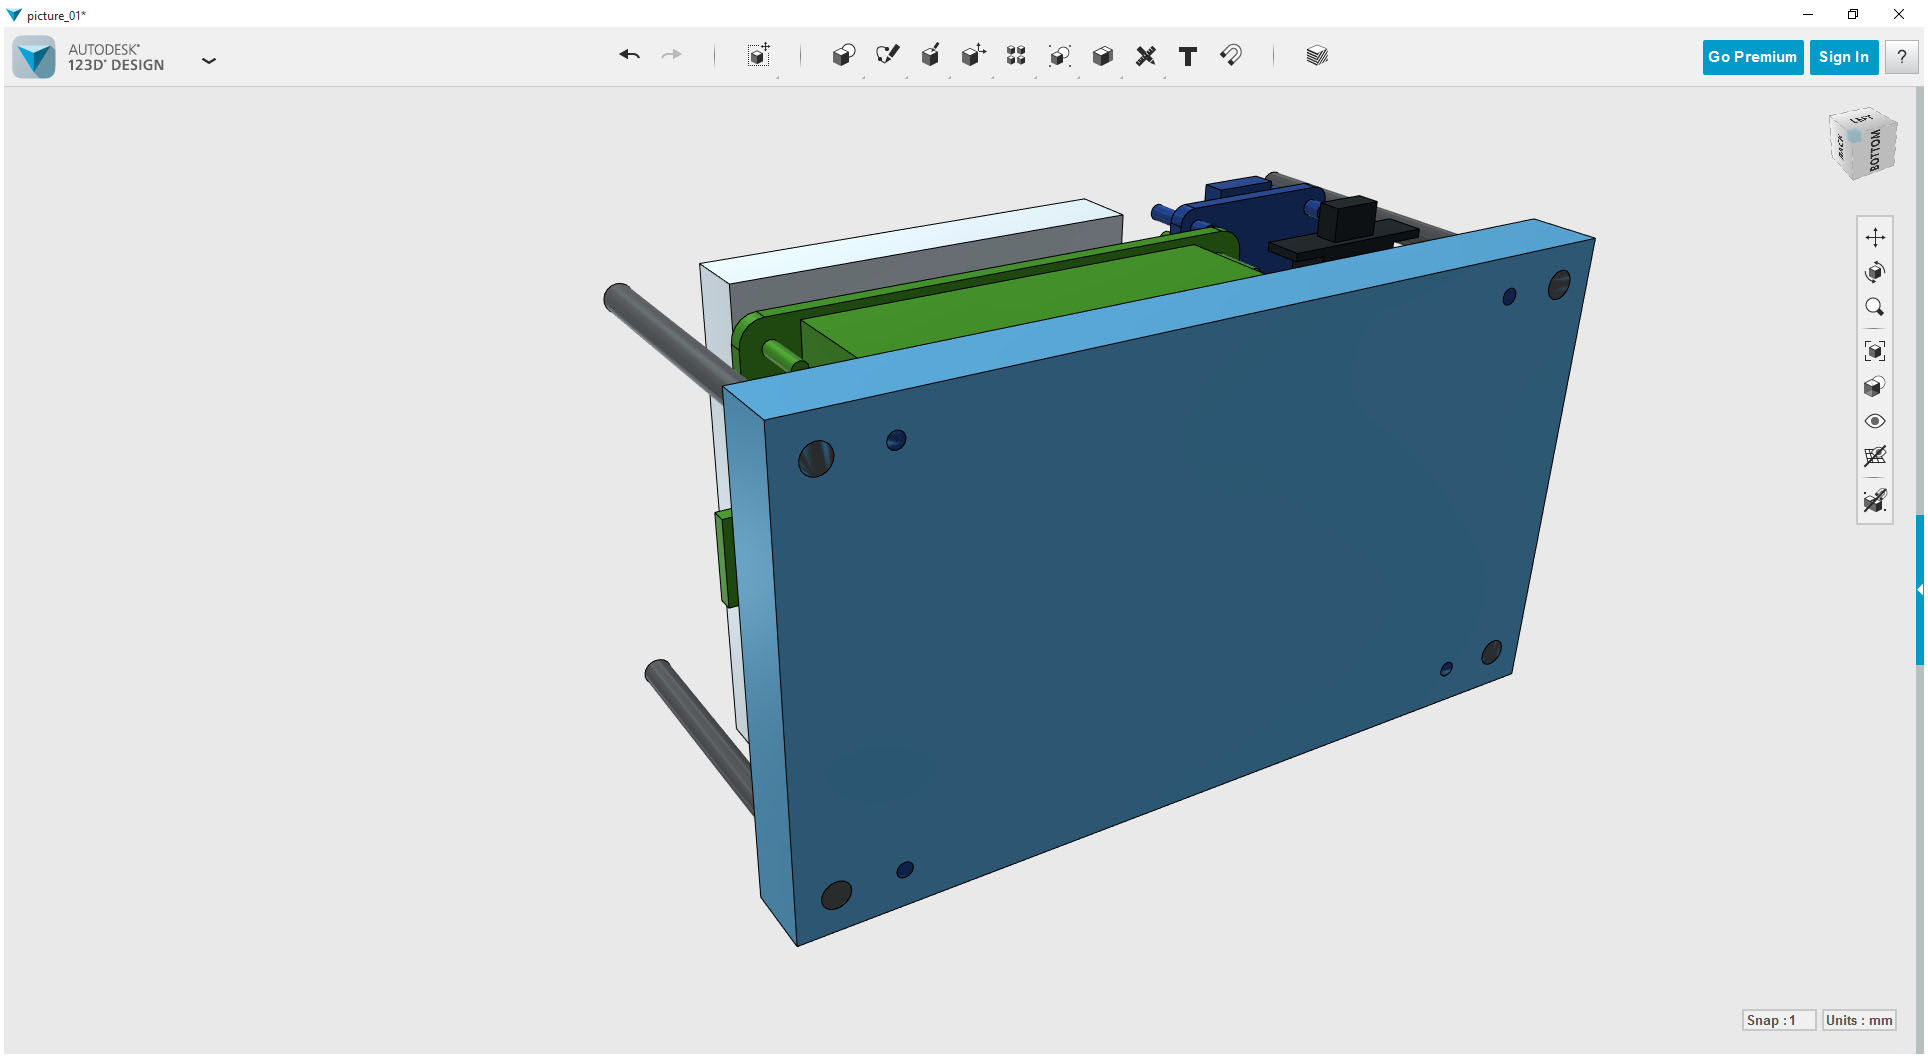The width and height of the screenshot is (1928, 1058).
Task: Click the Sign In button
Action: pos(1843,57)
